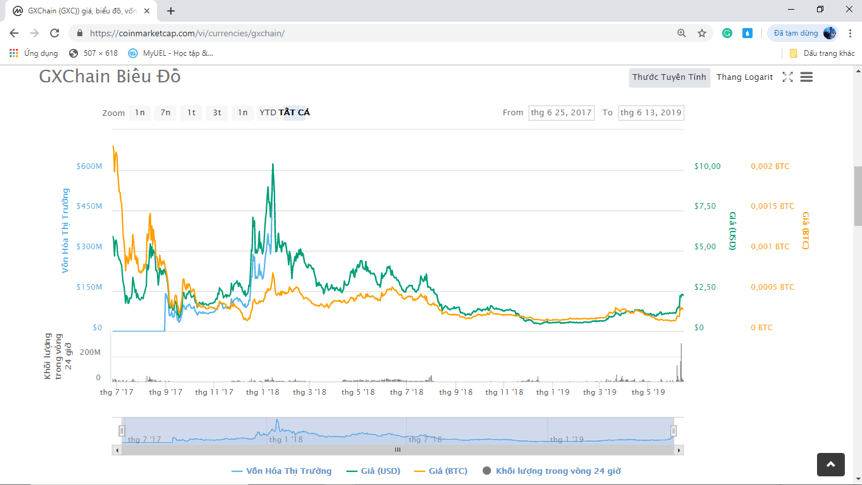862x485 pixels.
Task: Close the GXChain browser tab
Action: tap(147, 11)
